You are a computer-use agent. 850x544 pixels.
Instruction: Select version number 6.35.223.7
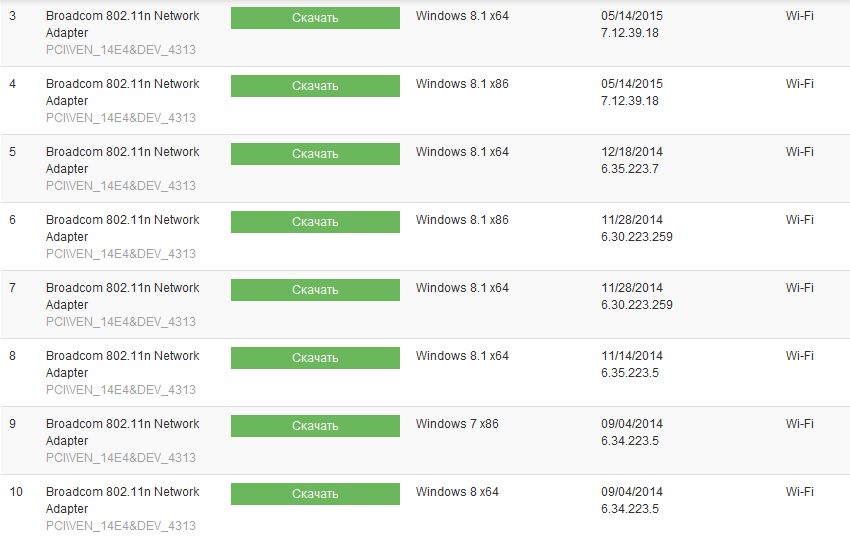pyautogui.click(x=629, y=169)
